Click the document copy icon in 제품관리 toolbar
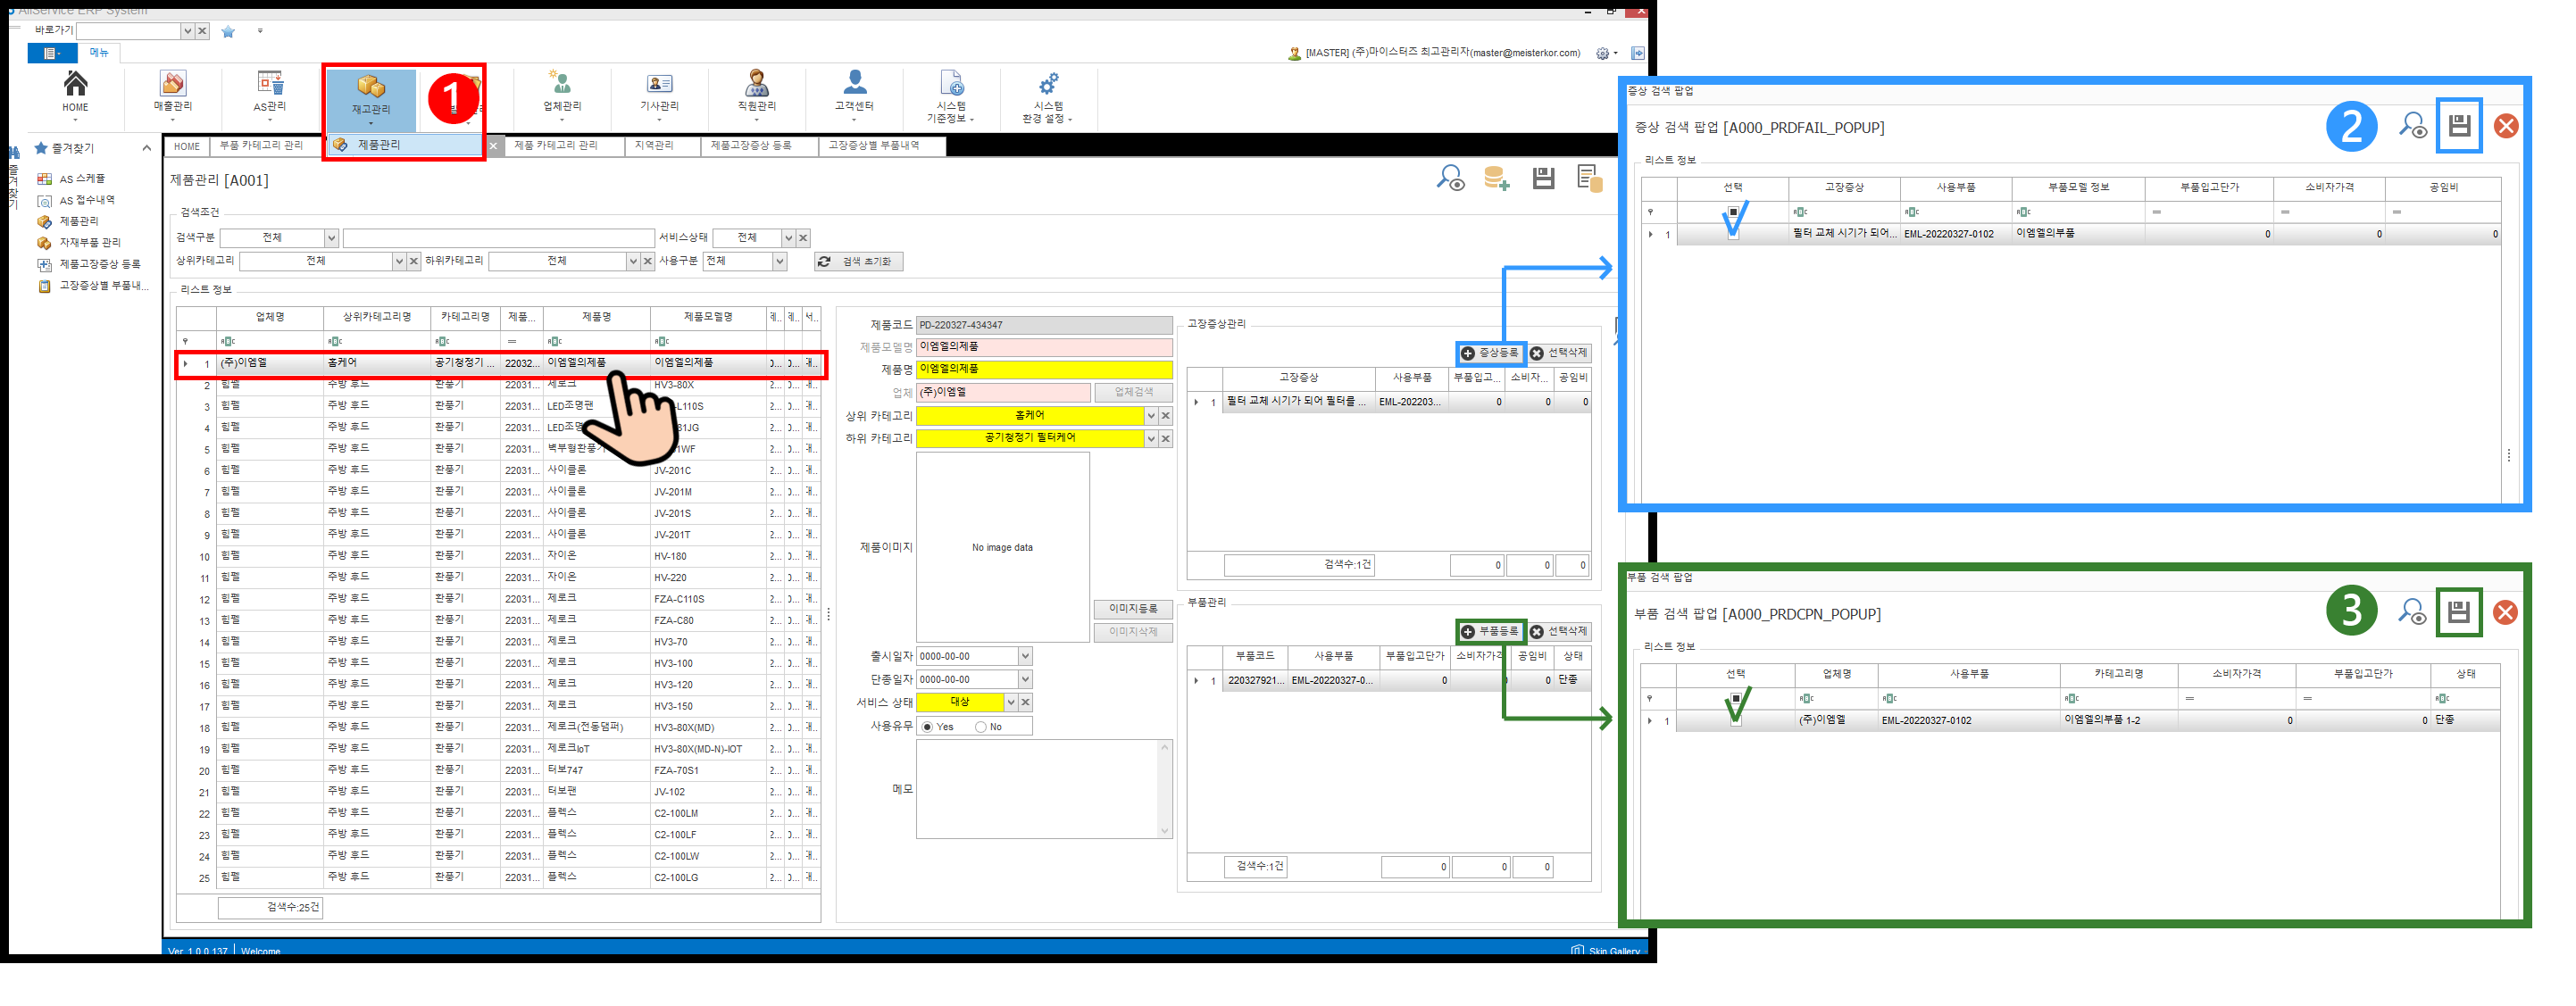The height and width of the screenshot is (1006, 2576). (x=1589, y=179)
